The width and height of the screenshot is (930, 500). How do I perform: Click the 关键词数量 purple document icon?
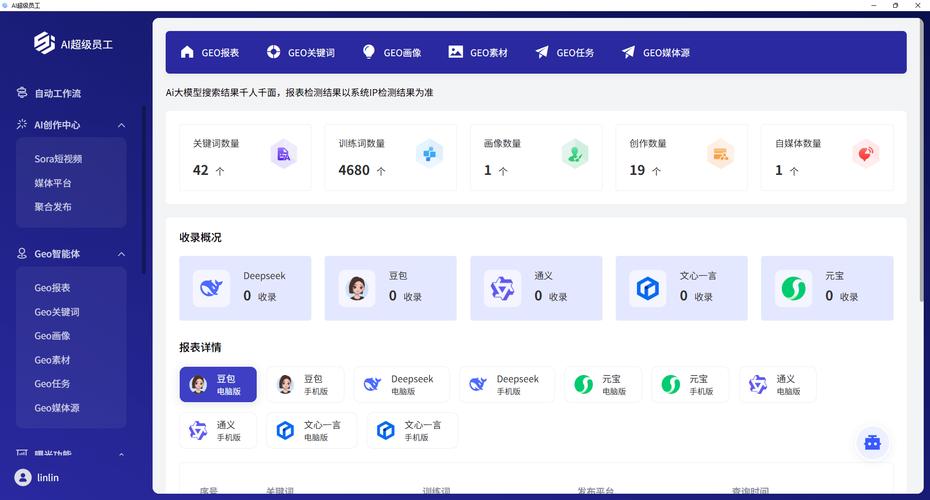pyautogui.click(x=284, y=154)
